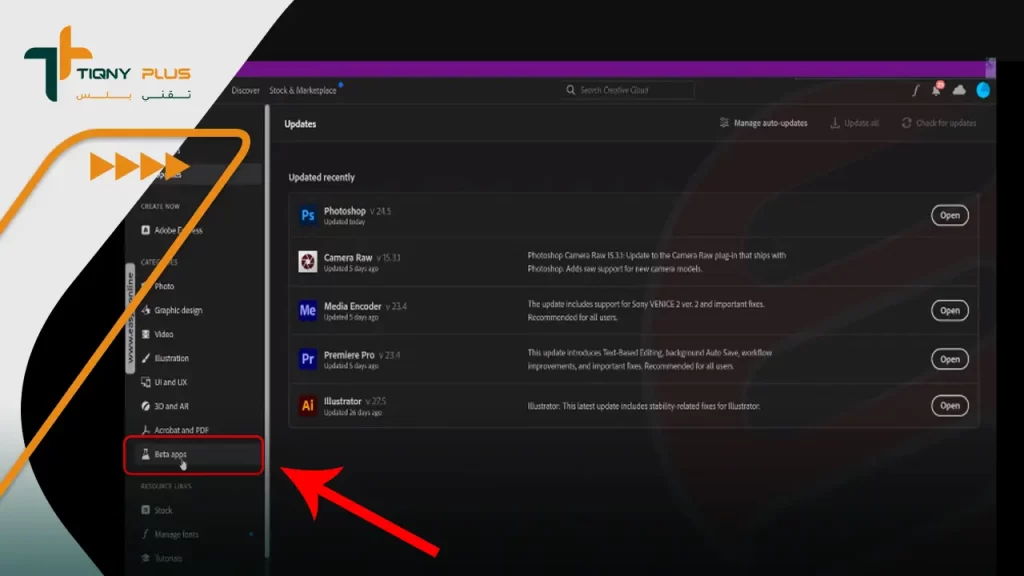The height and width of the screenshot is (576, 1024).
Task: Click the Illustrator app icon
Action: click(307, 405)
